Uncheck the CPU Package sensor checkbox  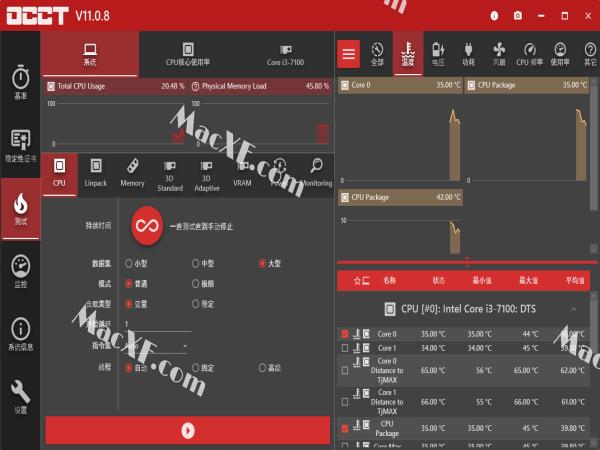click(345, 428)
